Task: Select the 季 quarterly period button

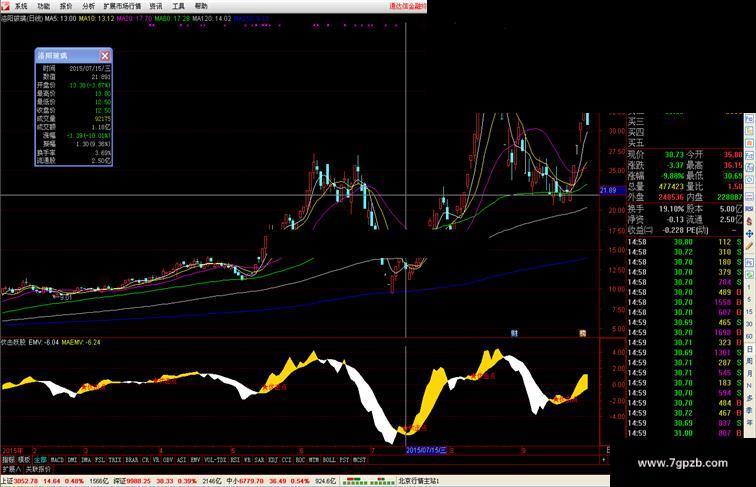Action: (749, 410)
